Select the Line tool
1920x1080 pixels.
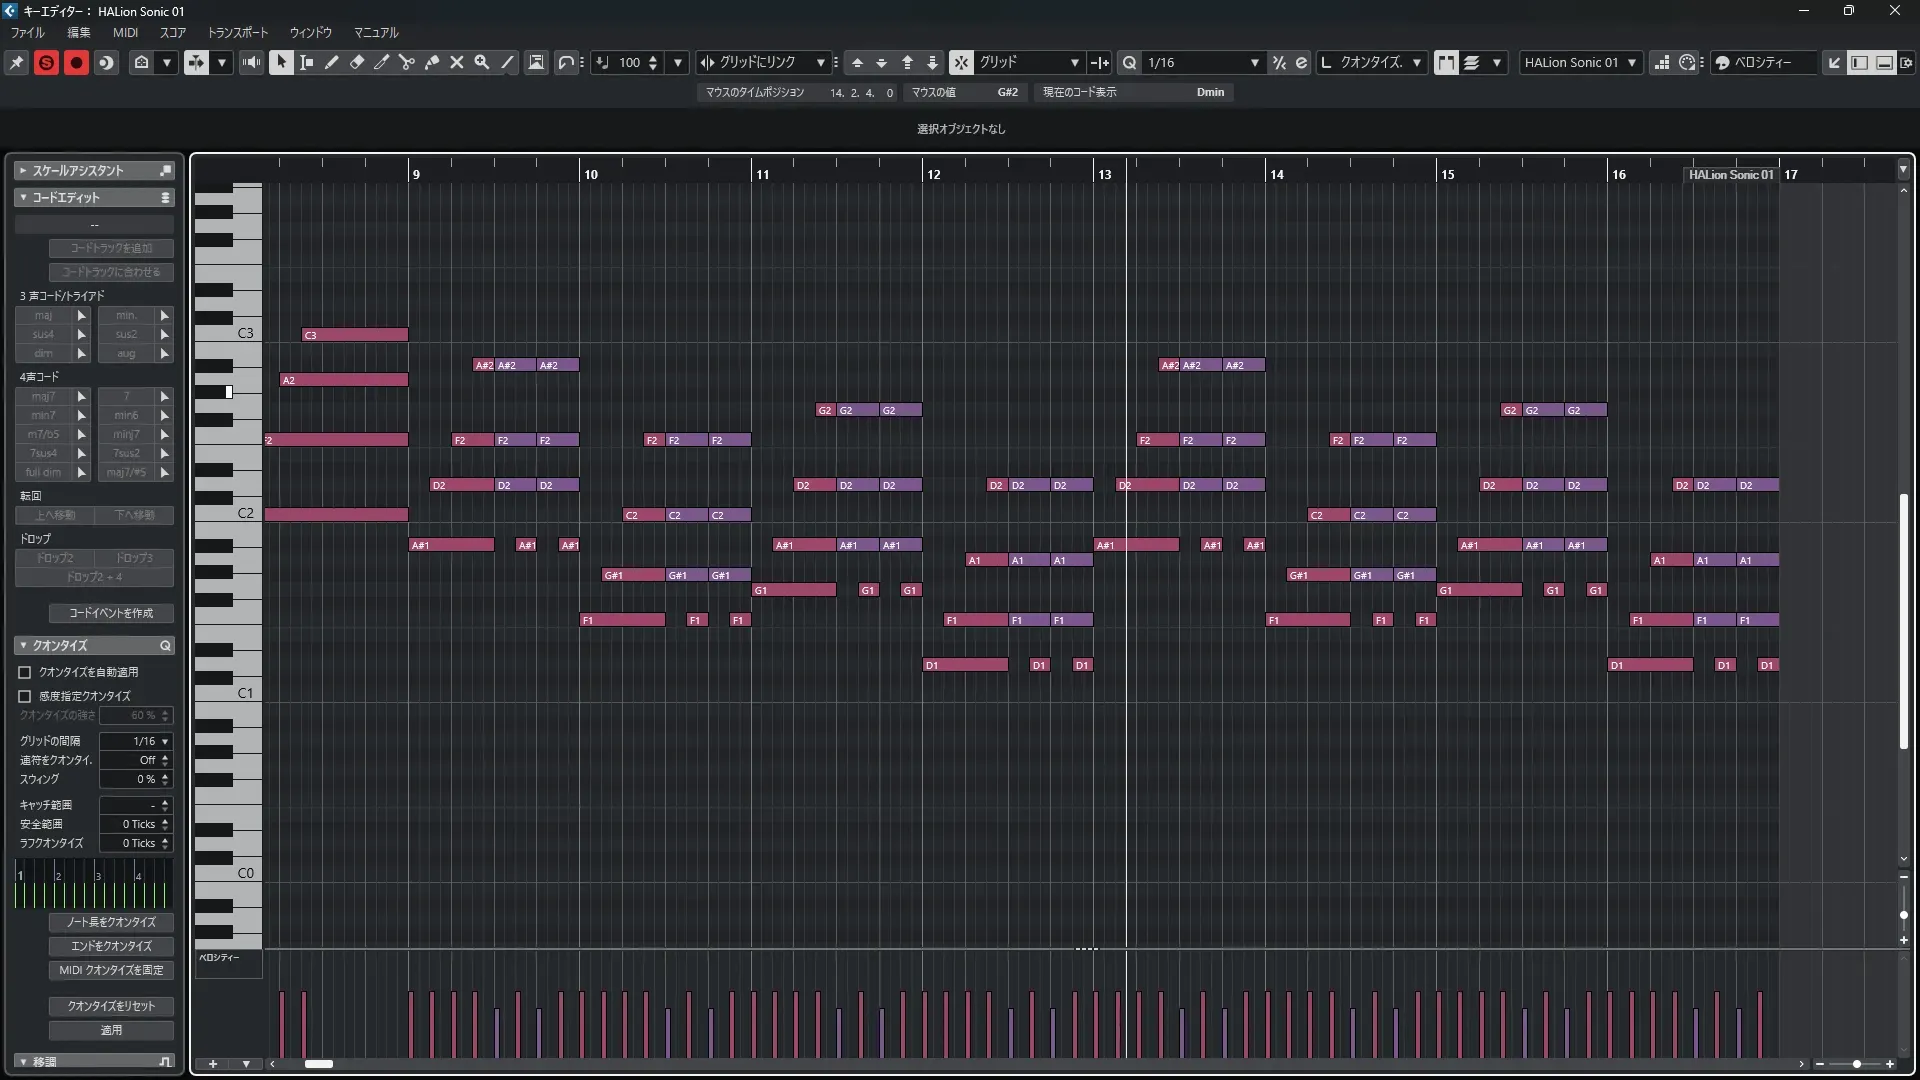508,62
